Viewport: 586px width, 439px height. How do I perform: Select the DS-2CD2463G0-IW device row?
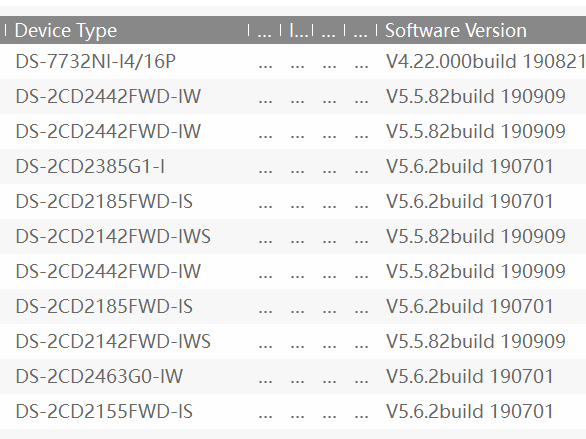(x=293, y=376)
